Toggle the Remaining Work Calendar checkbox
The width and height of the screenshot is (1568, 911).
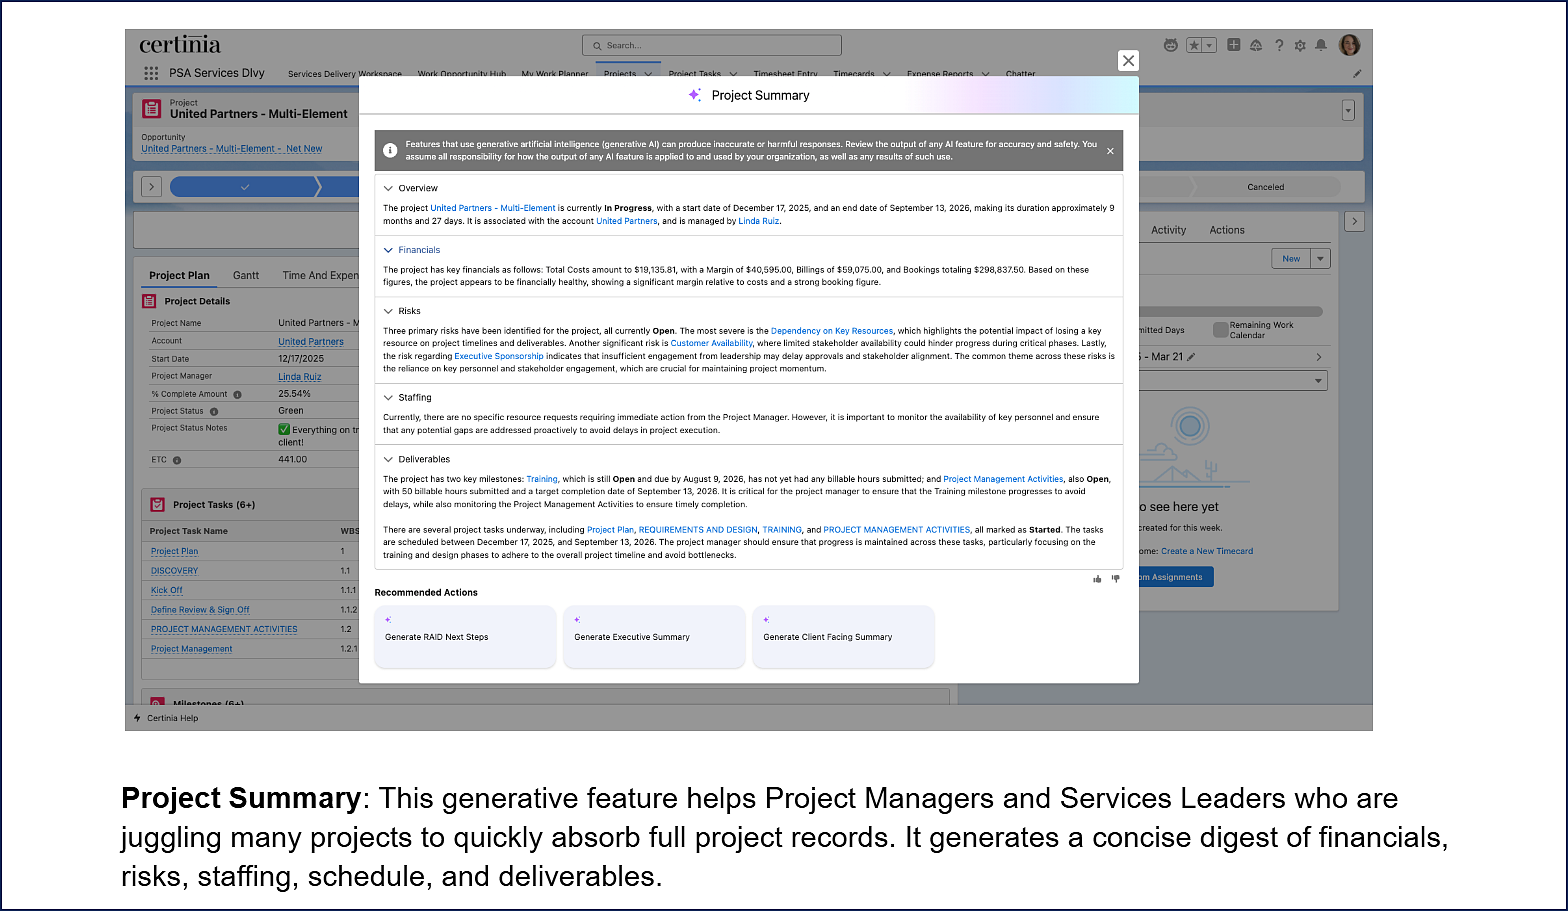(x=1220, y=330)
